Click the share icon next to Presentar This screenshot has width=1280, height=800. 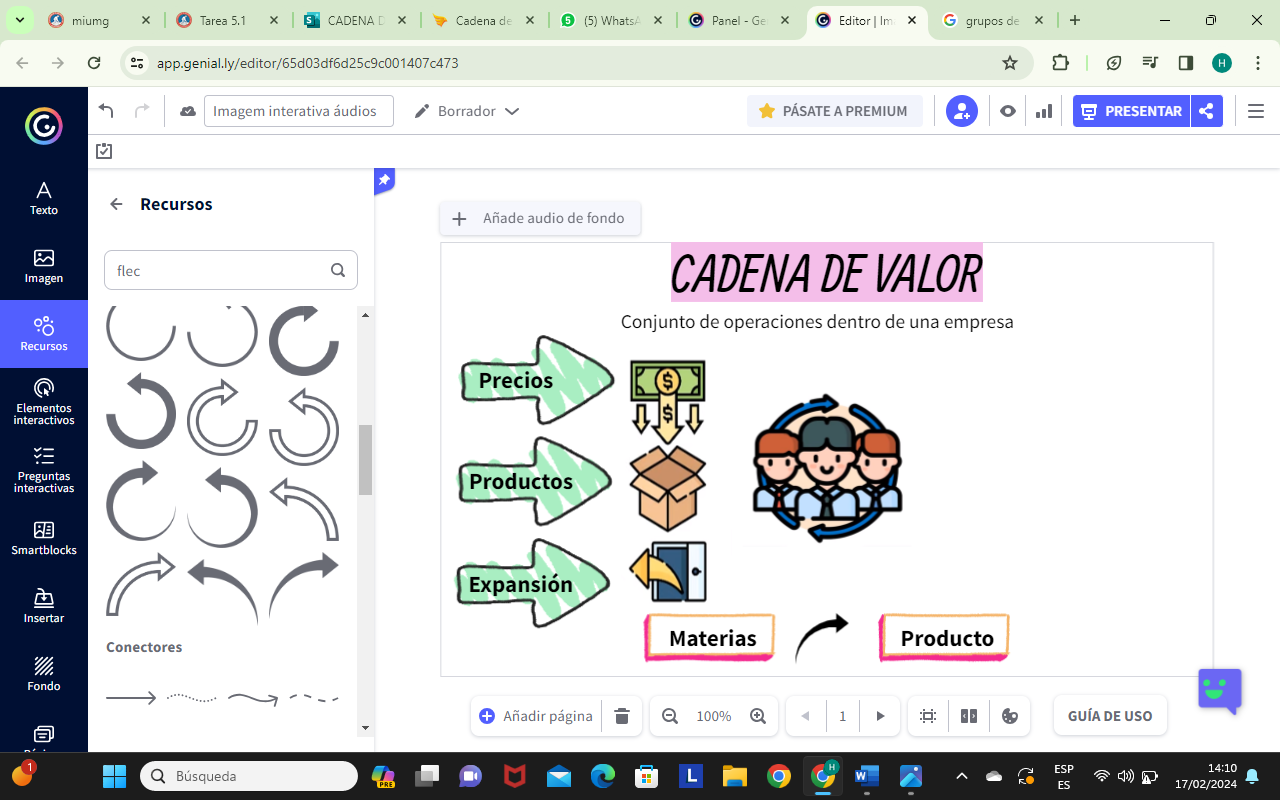1207,111
